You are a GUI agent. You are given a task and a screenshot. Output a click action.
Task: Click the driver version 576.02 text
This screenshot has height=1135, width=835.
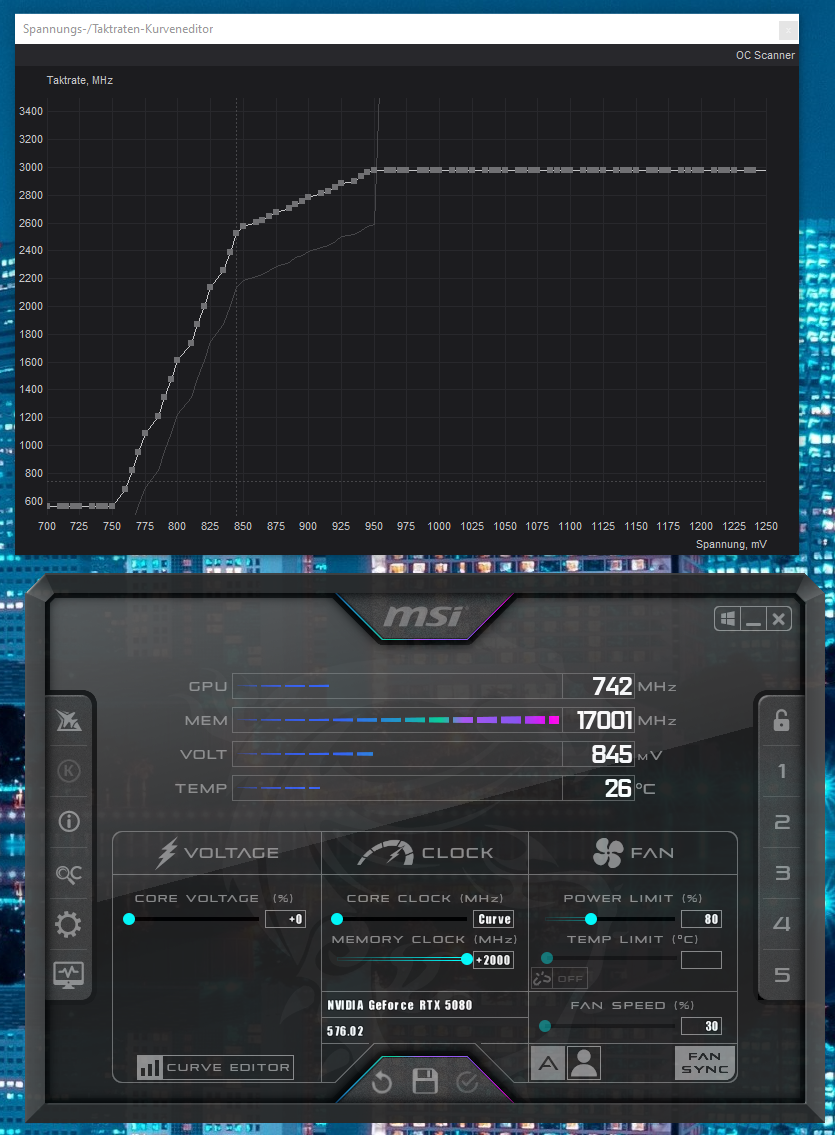345,1031
